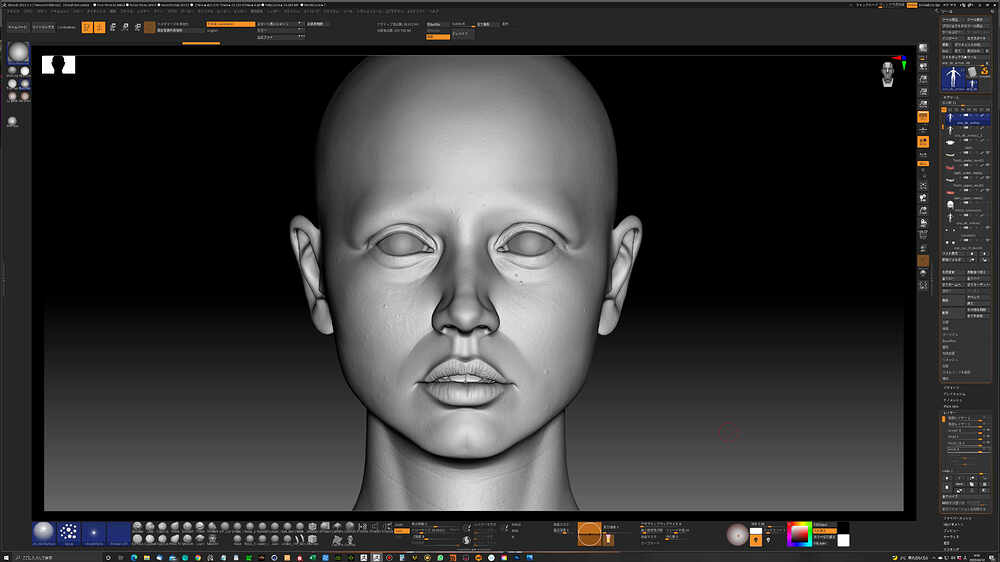
Task: Pick a hue in the bottom color picker square
Action: coord(799,535)
